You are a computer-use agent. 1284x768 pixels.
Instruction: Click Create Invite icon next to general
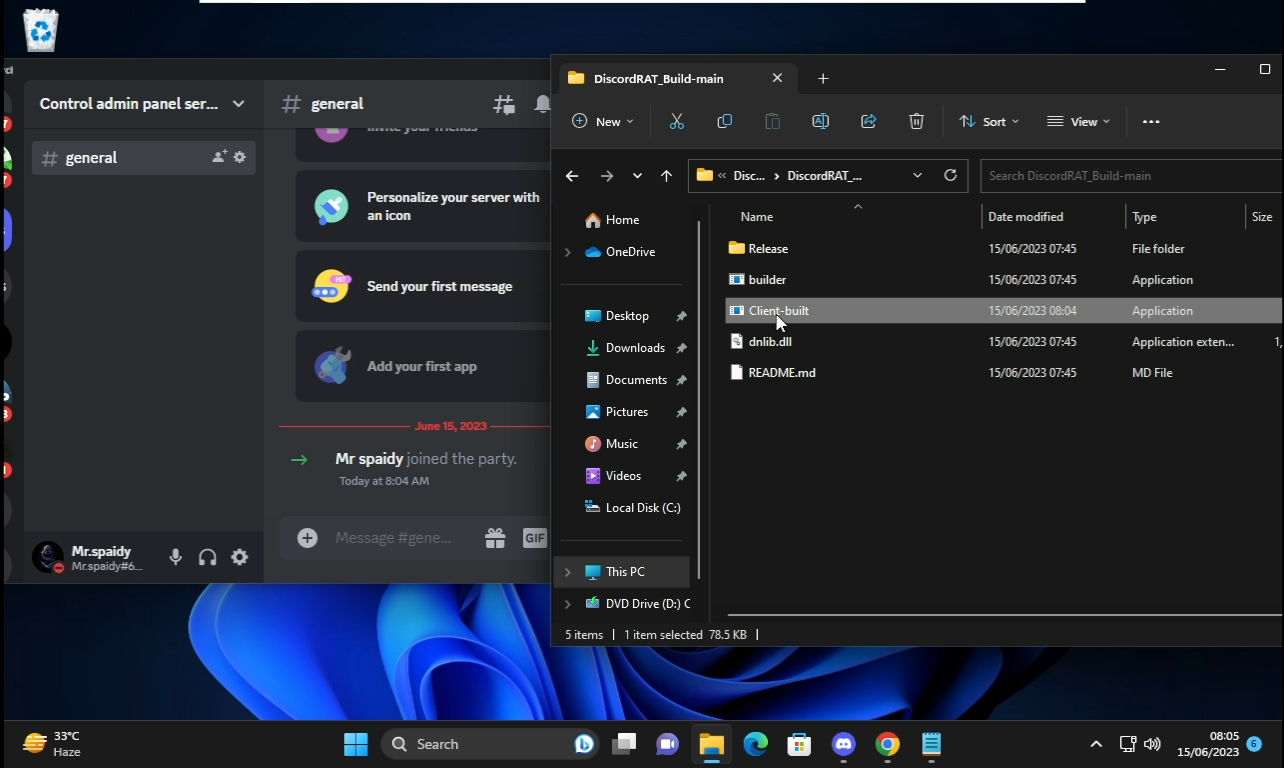click(x=219, y=157)
